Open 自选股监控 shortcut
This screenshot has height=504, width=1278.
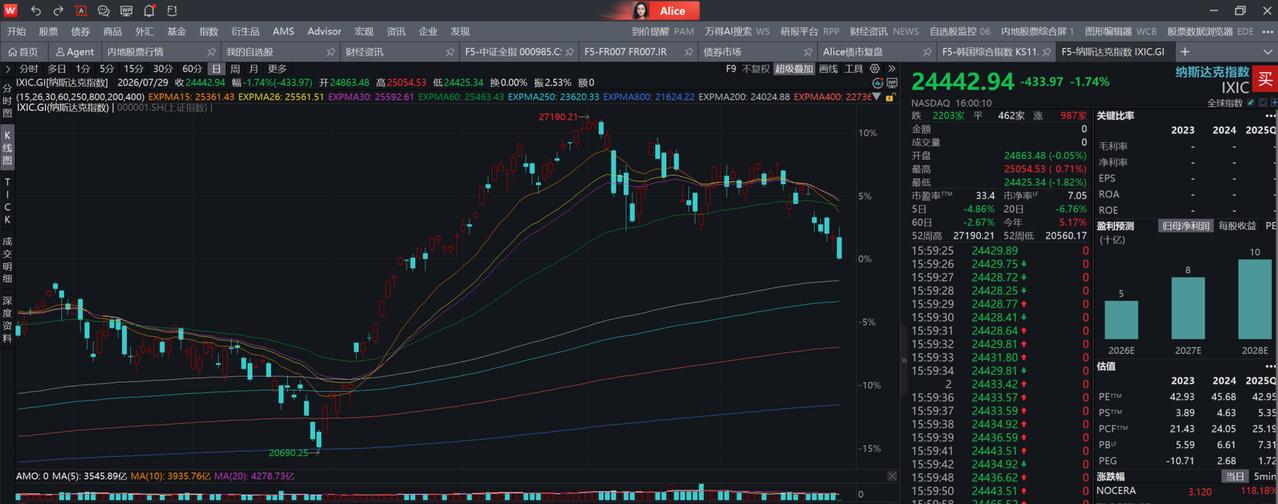960,31
